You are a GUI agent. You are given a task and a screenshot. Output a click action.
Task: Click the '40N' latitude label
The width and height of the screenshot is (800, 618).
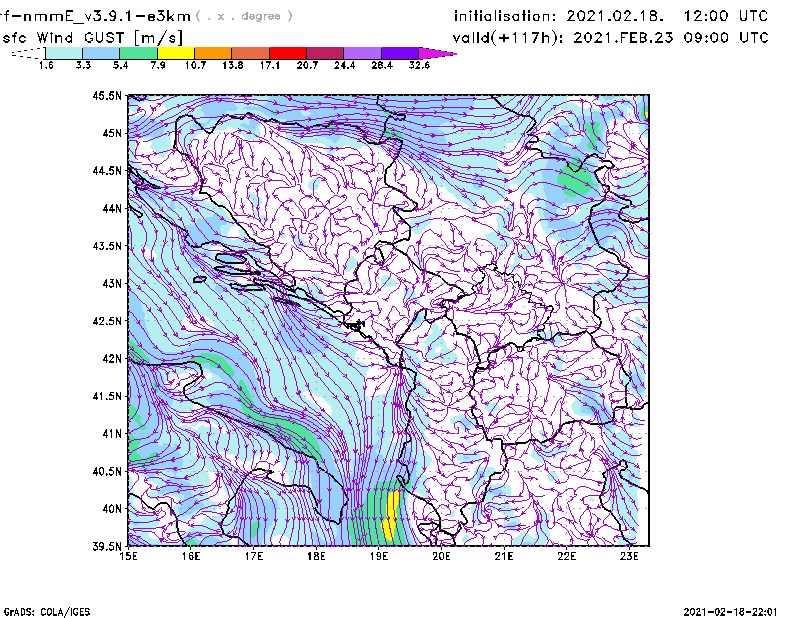click(112, 509)
